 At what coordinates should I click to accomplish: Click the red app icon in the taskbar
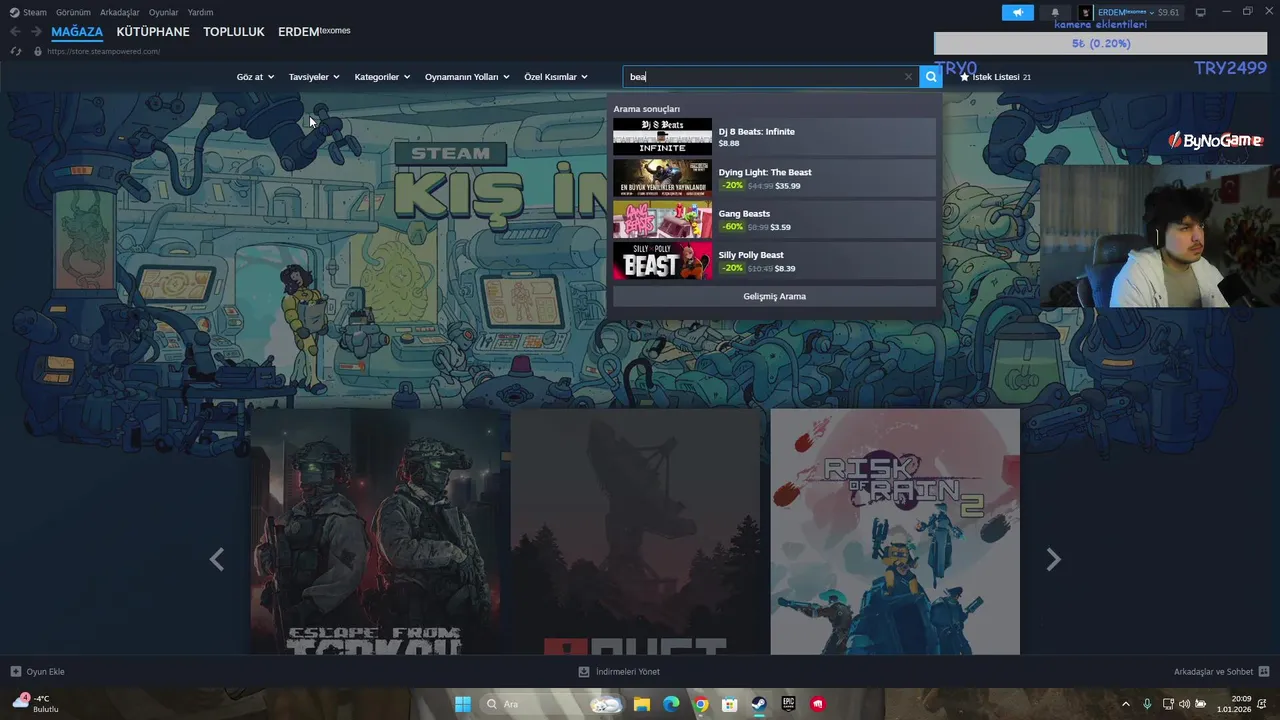point(818,704)
